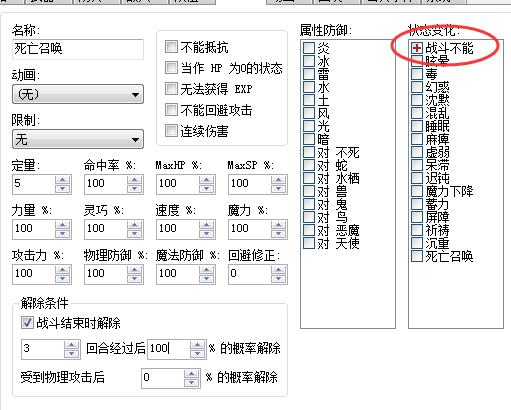The height and width of the screenshot is (410, 511).
Task: Decrease 回合经过后 probability with down arrow
Action: point(198,354)
